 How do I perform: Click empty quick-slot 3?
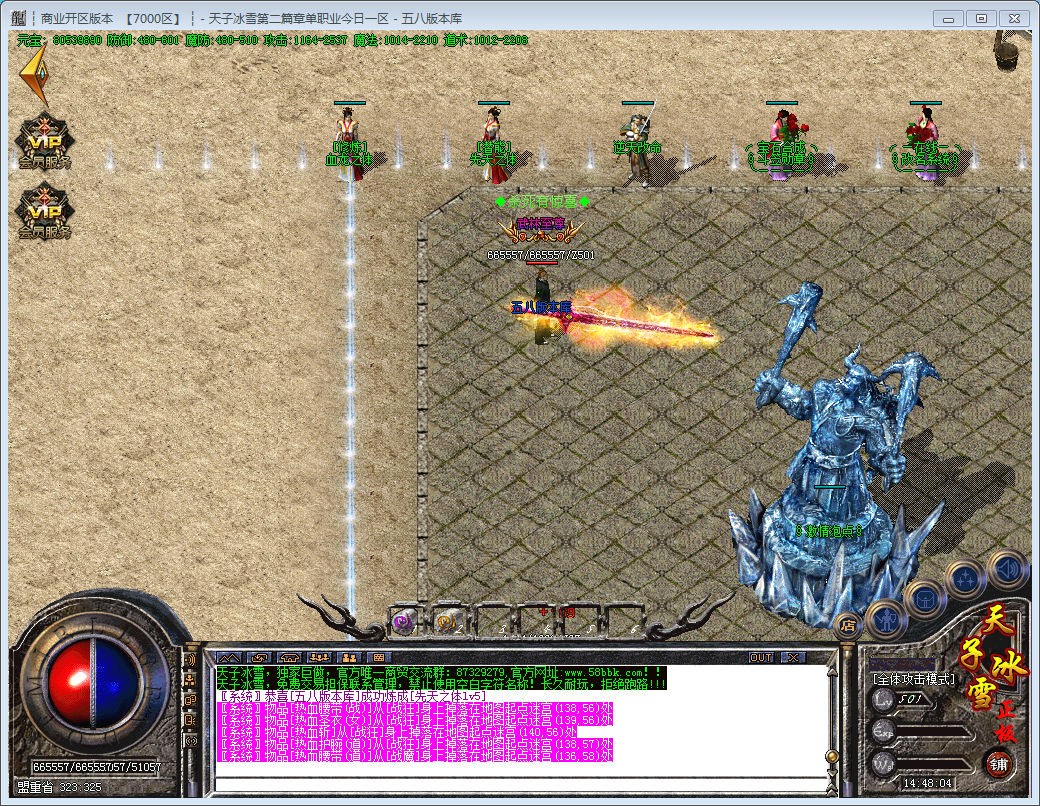click(494, 622)
